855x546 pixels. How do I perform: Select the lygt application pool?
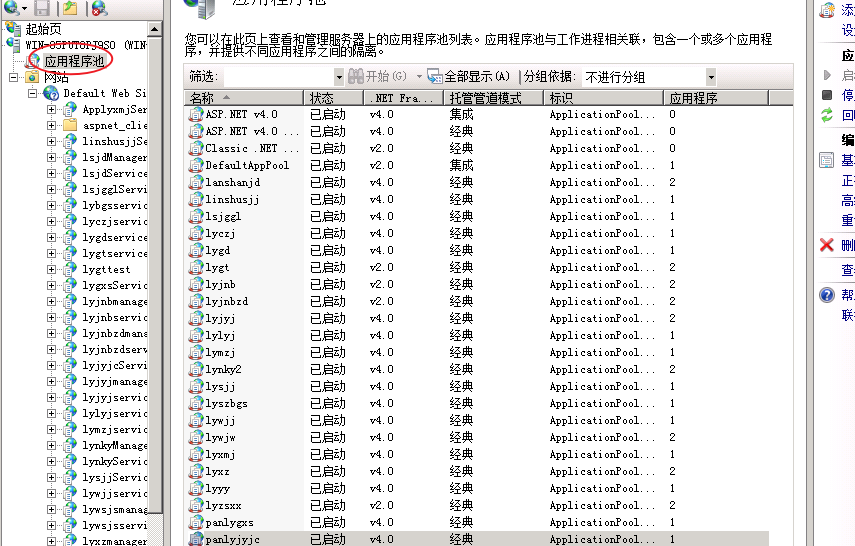click(477, 267)
